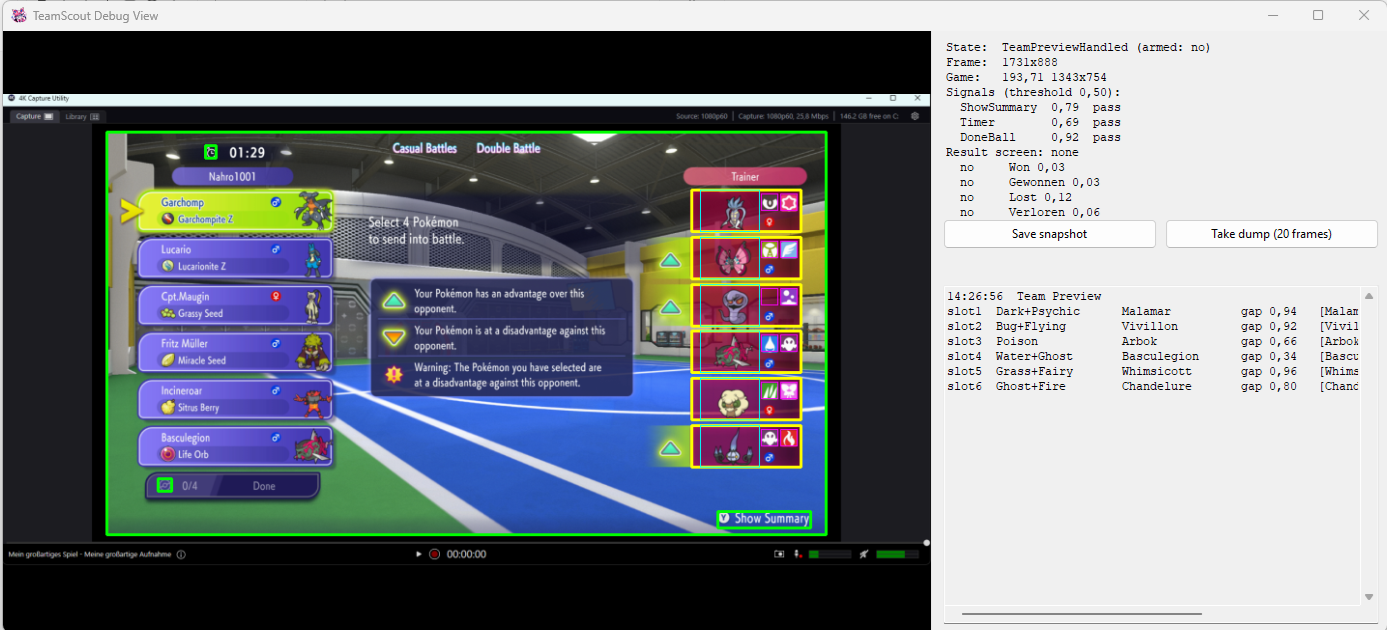Viewport: 1390px width, 630px height.
Task: Select Fritz Müller holding Miracle Seed
Action: [x=235, y=351]
